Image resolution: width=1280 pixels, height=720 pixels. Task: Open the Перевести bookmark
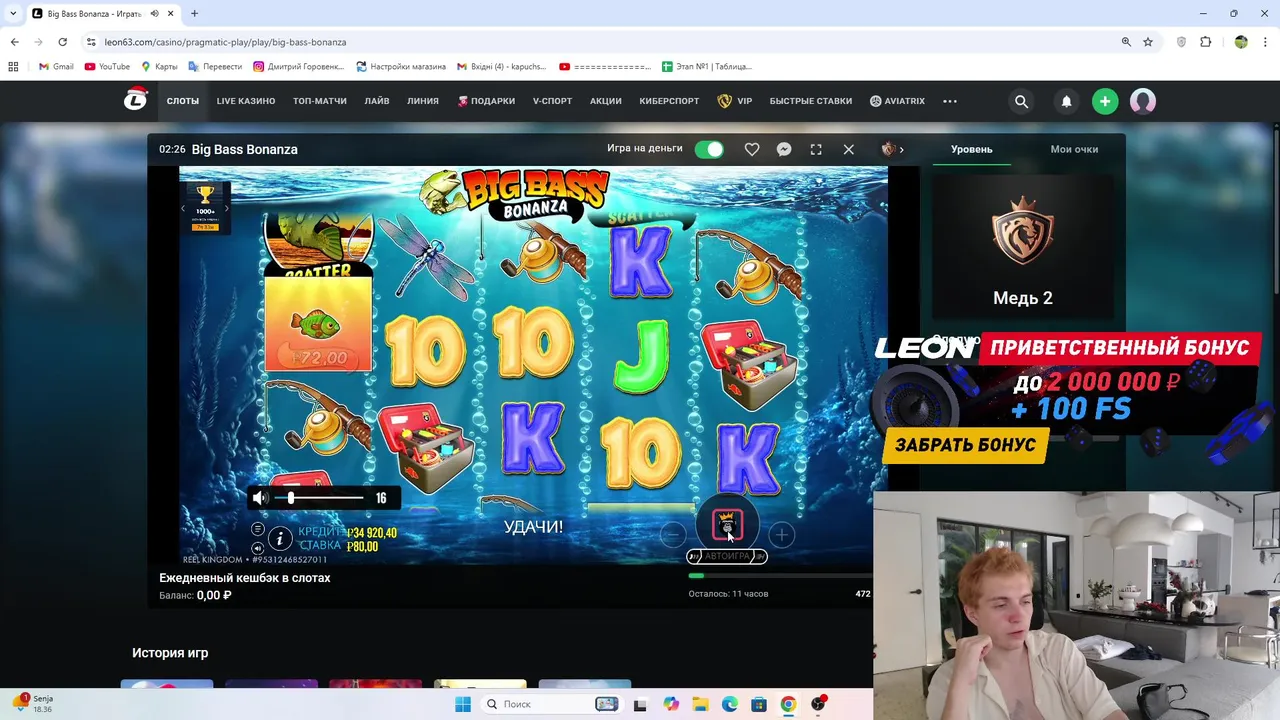tap(215, 67)
